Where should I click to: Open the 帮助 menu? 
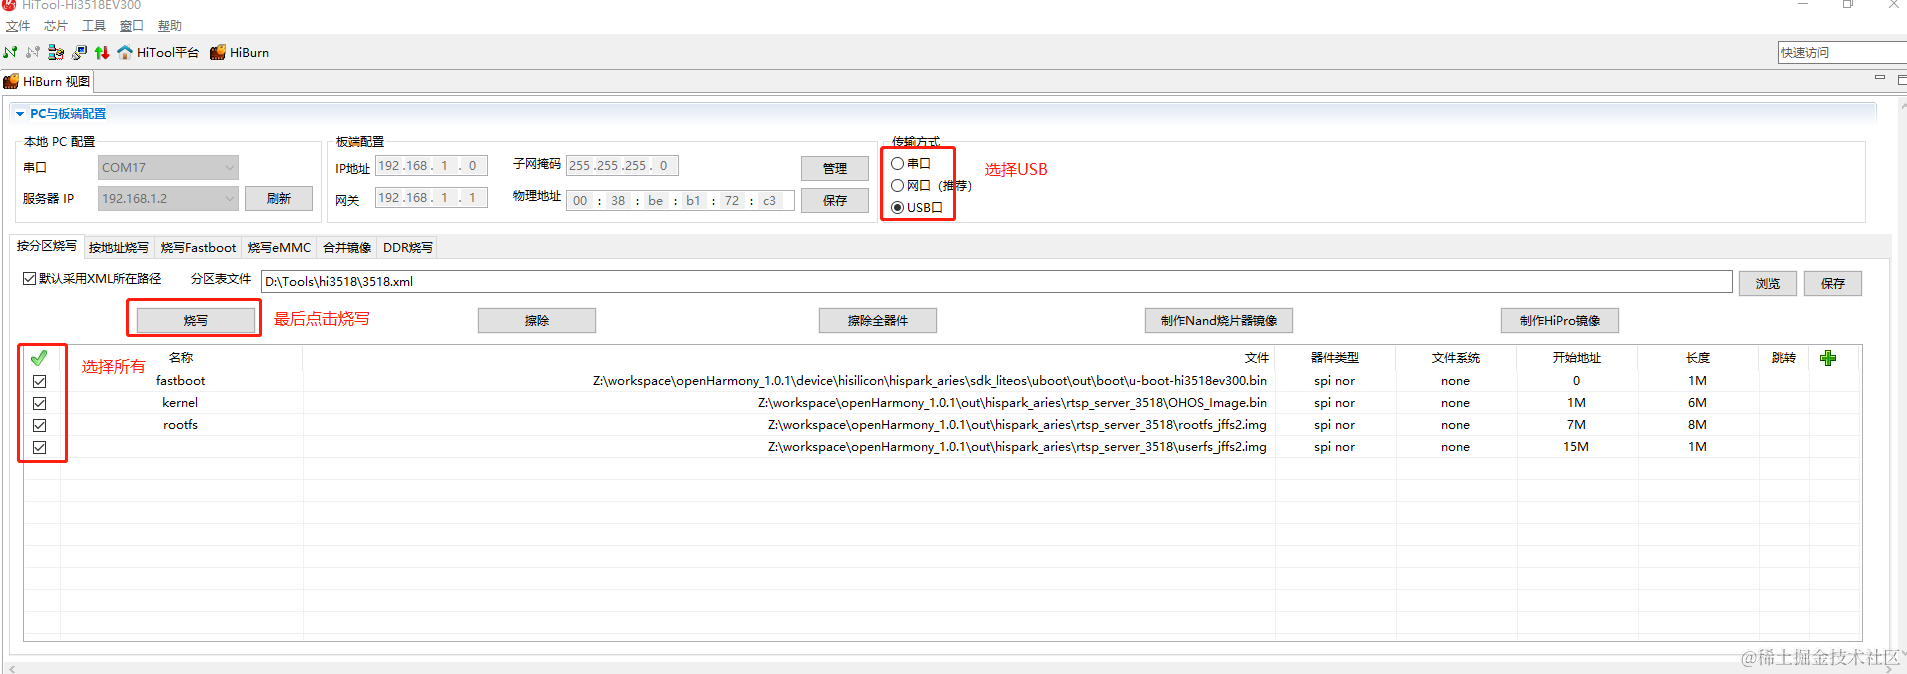tap(170, 26)
